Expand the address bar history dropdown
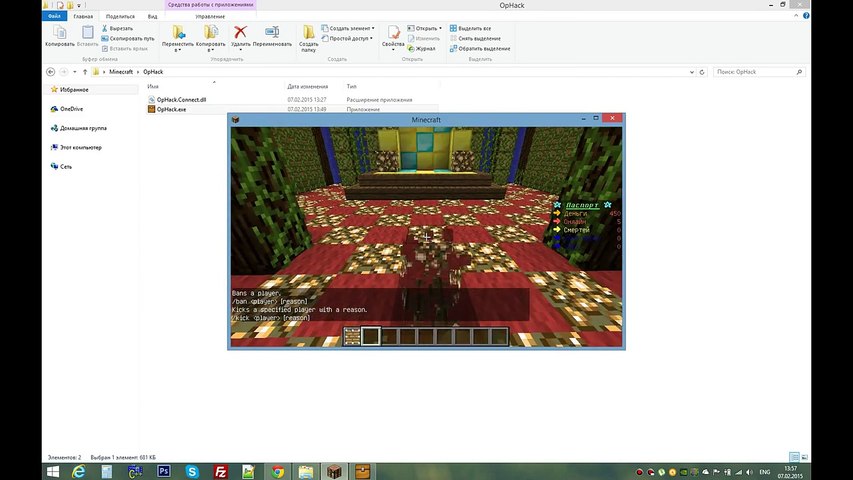853x480 pixels. (x=692, y=72)
